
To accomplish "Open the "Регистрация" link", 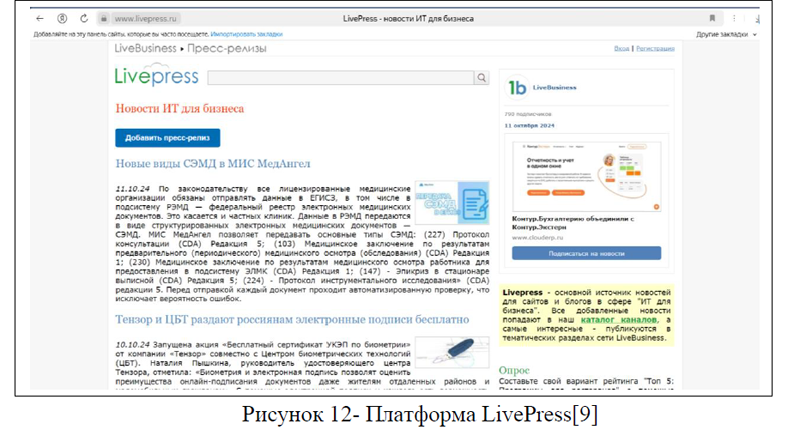I will (655, 48).
